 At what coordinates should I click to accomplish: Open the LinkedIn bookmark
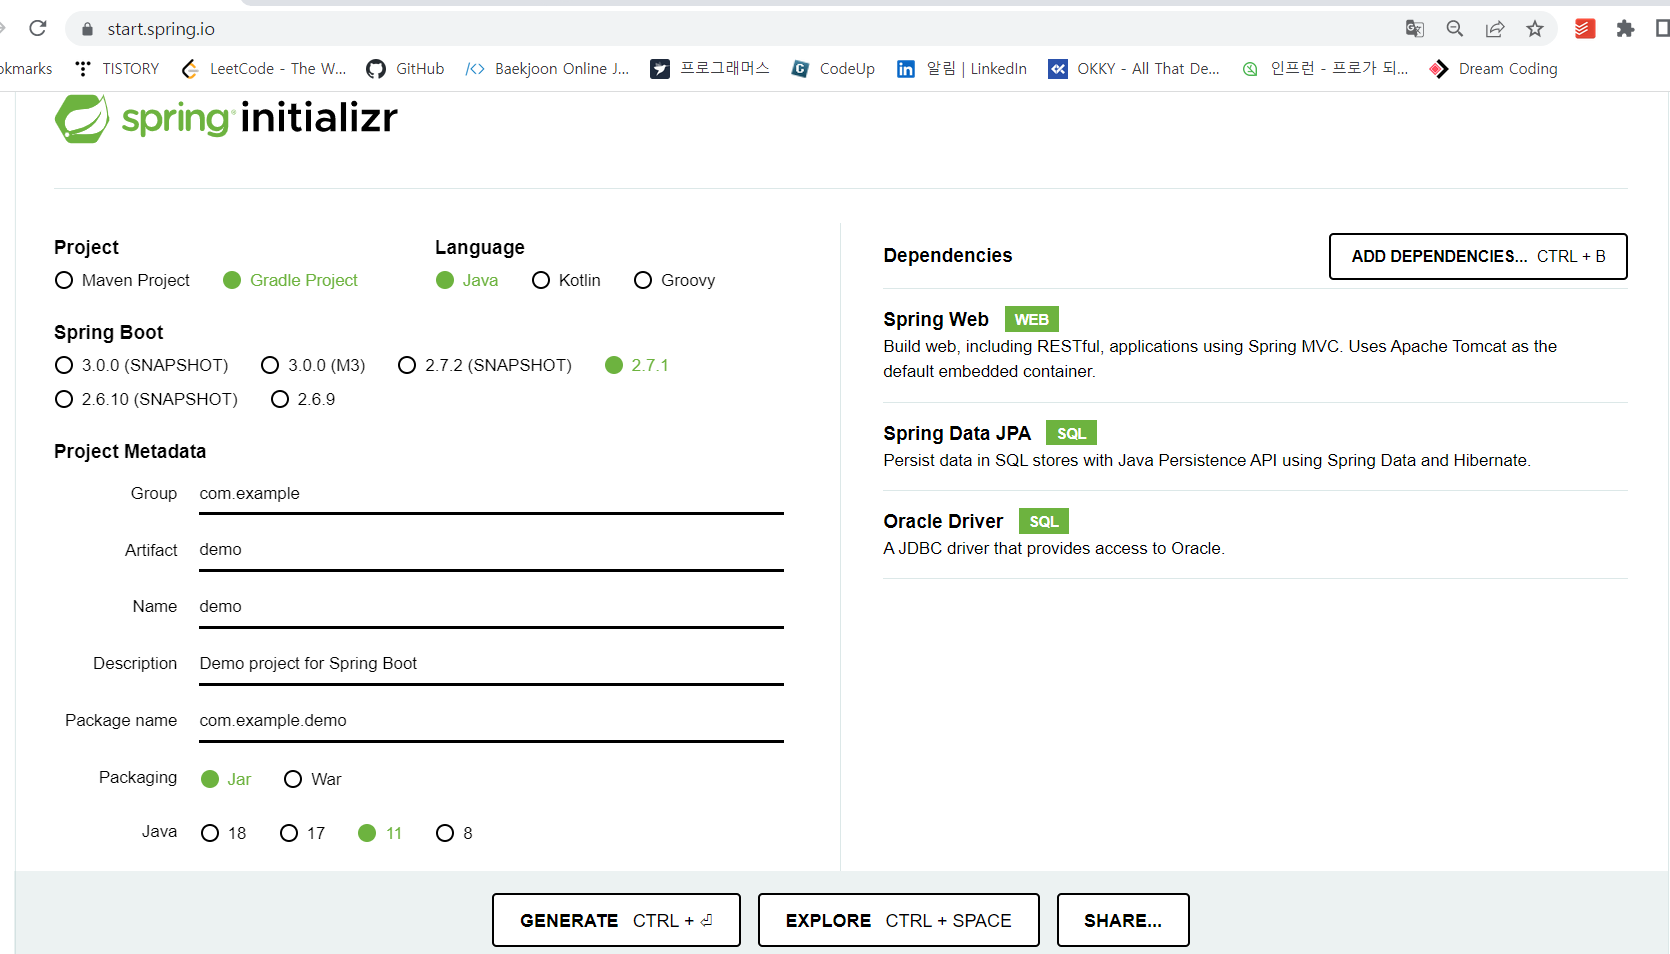(x=962, y=68)
